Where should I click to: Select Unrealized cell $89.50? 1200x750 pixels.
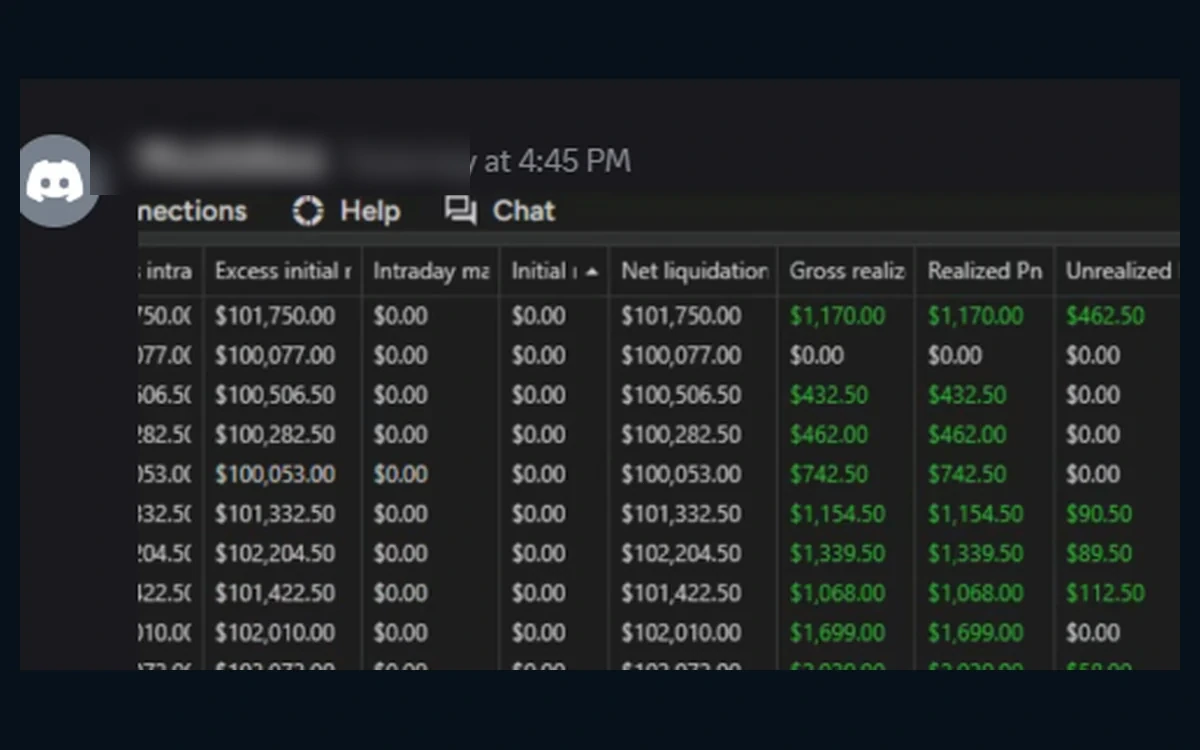pyautogui.click(x=1099, y=553)
